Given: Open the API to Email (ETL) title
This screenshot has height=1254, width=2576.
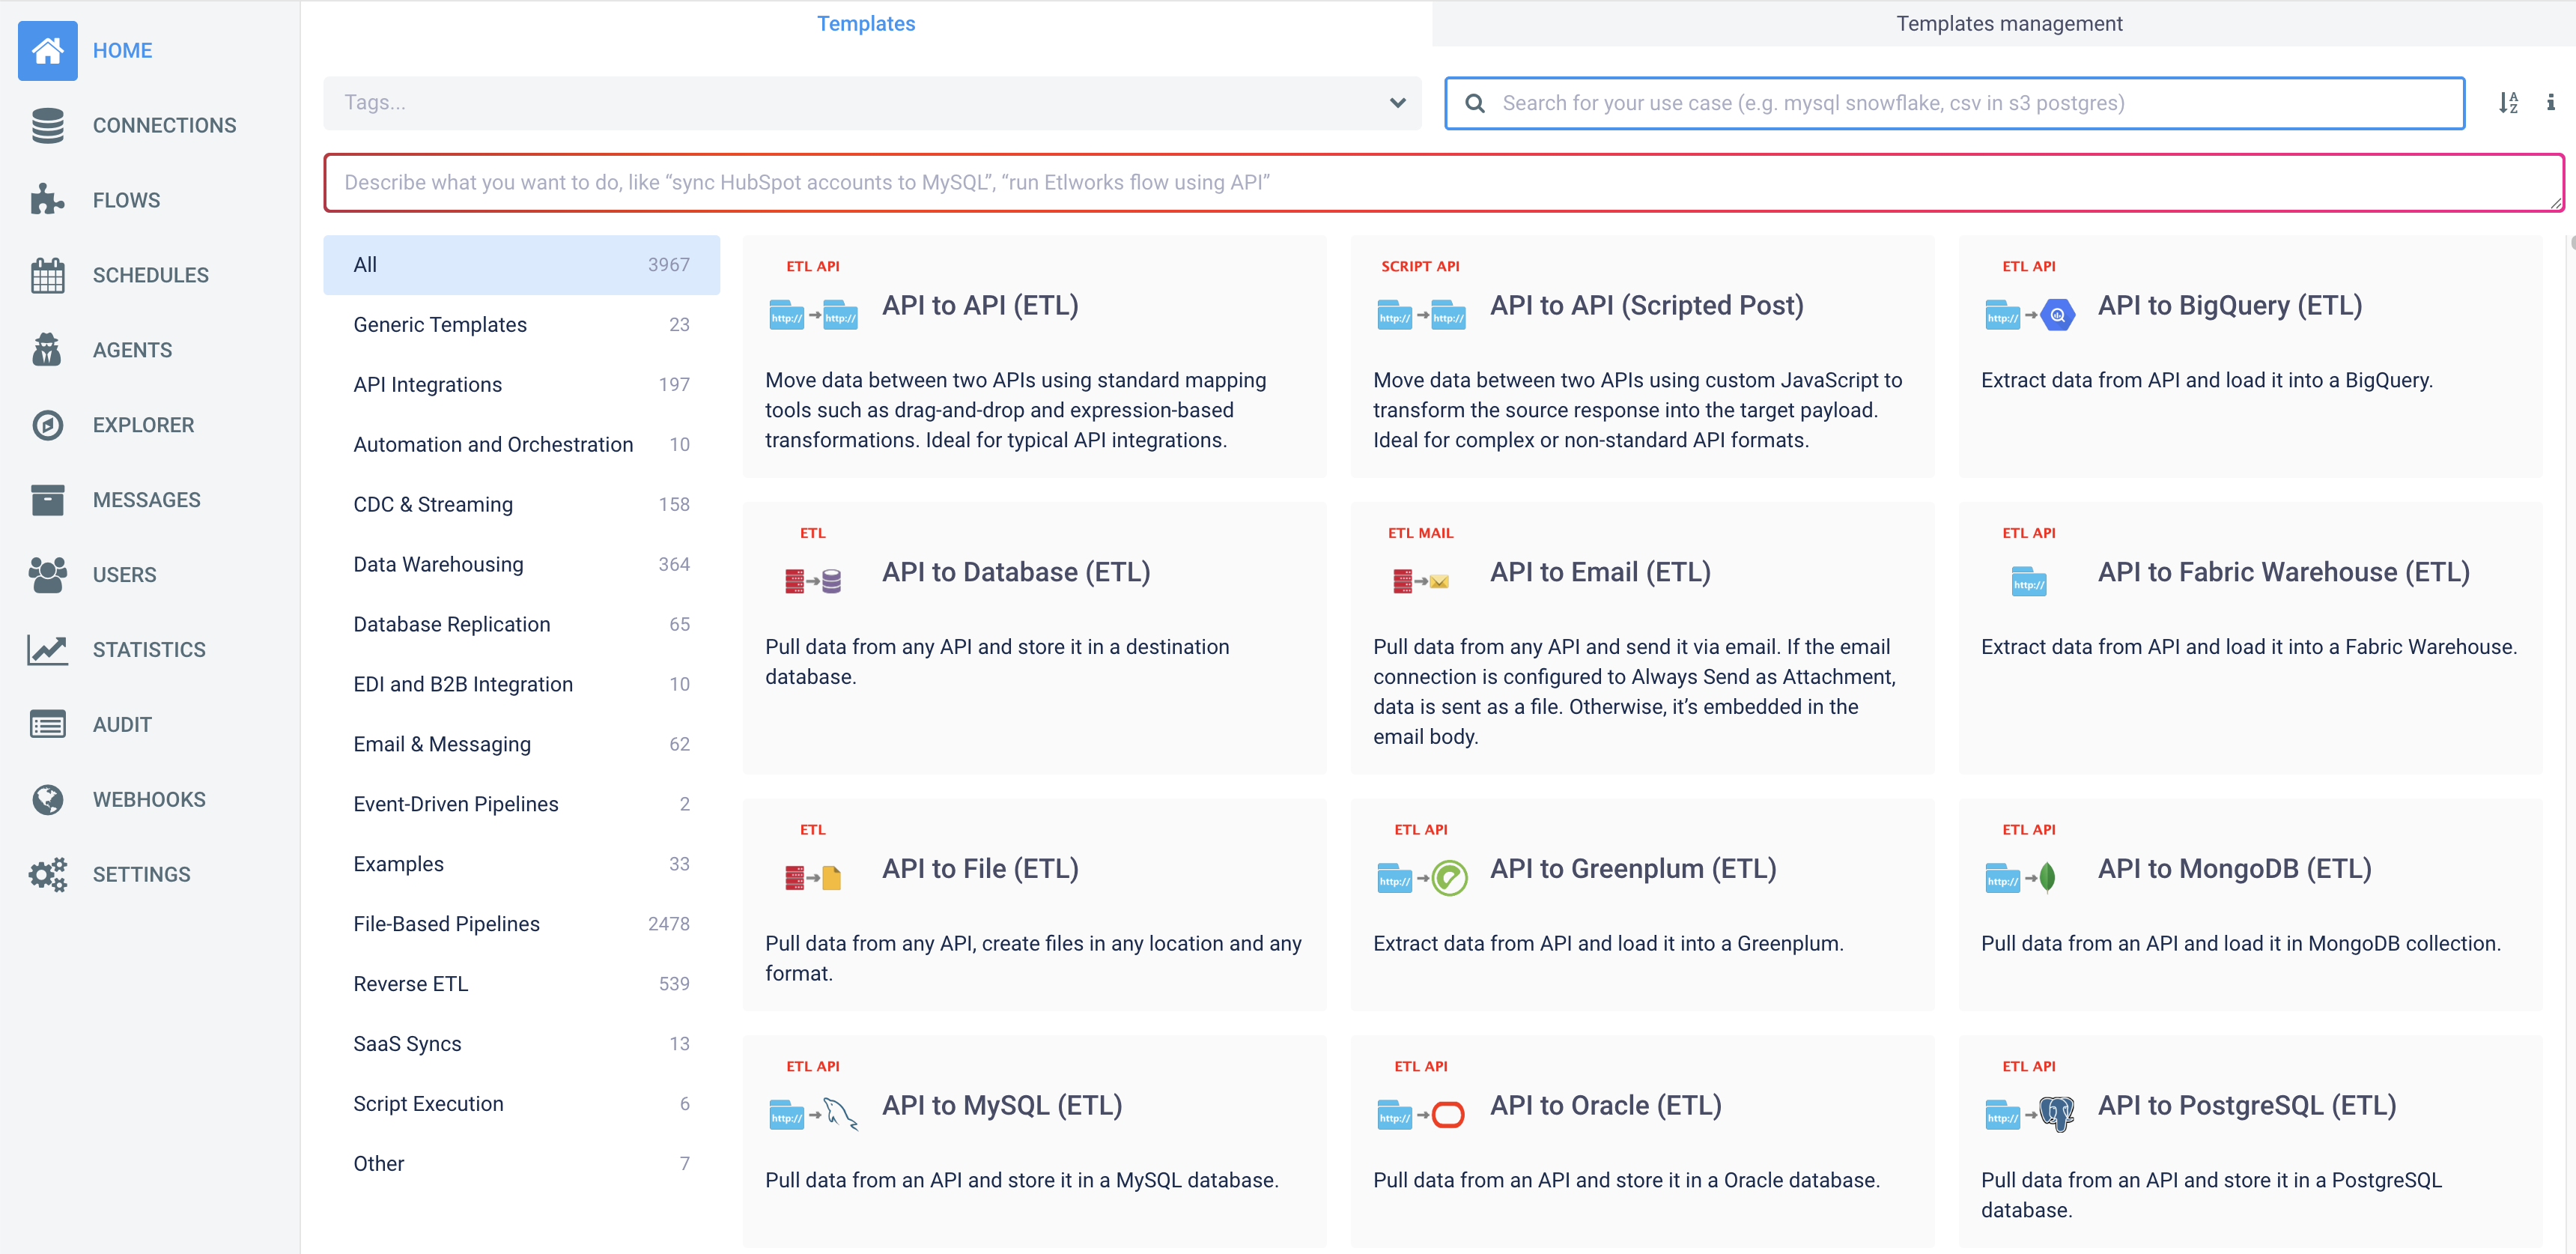Looking at the screenshot, I should tap(1600, 572).
